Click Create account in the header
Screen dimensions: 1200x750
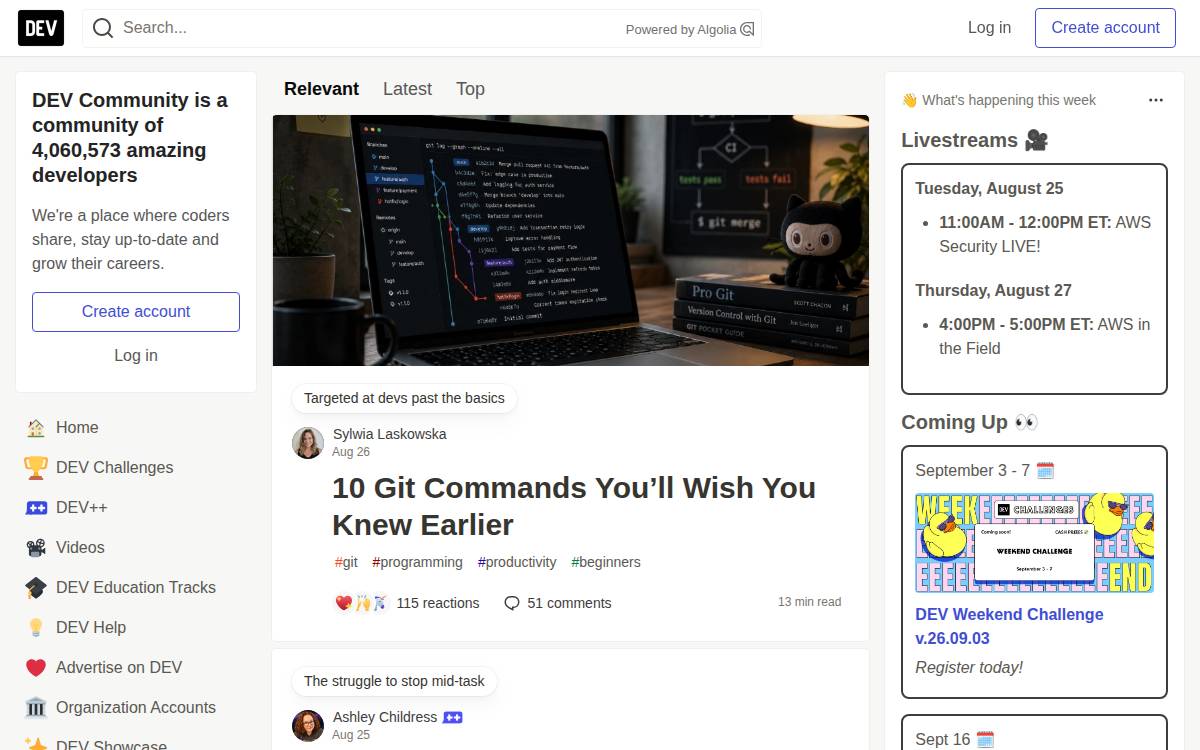pos(1105,28)
